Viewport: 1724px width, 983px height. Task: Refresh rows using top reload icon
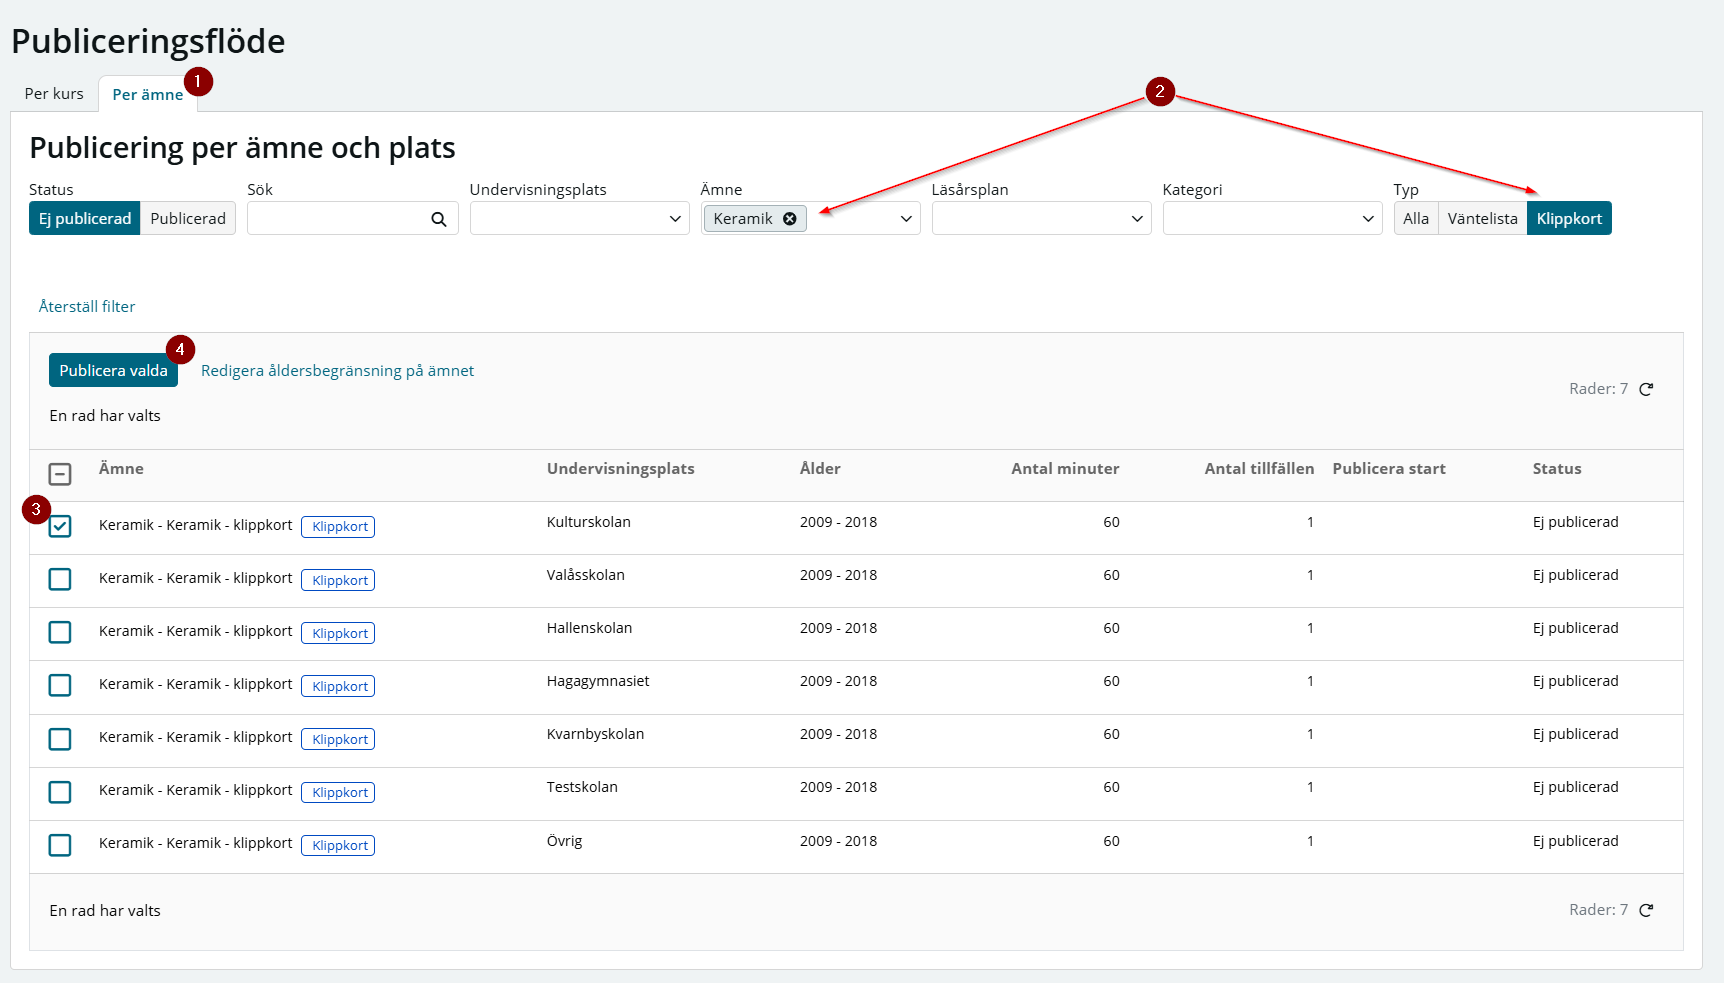click(1646, 389)
